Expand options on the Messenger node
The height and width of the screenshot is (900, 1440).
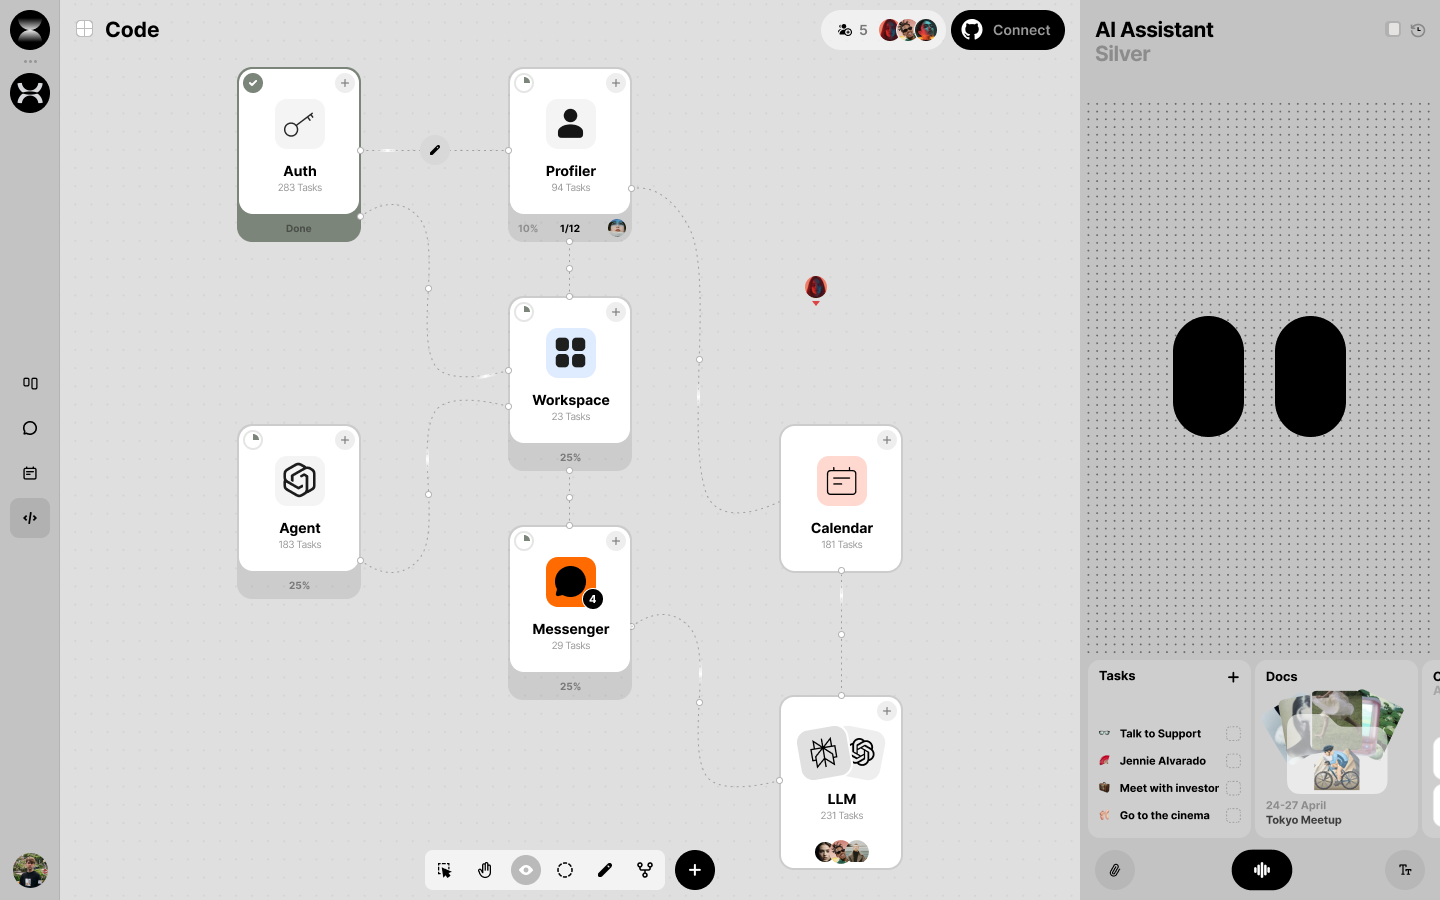coord(616,541)
